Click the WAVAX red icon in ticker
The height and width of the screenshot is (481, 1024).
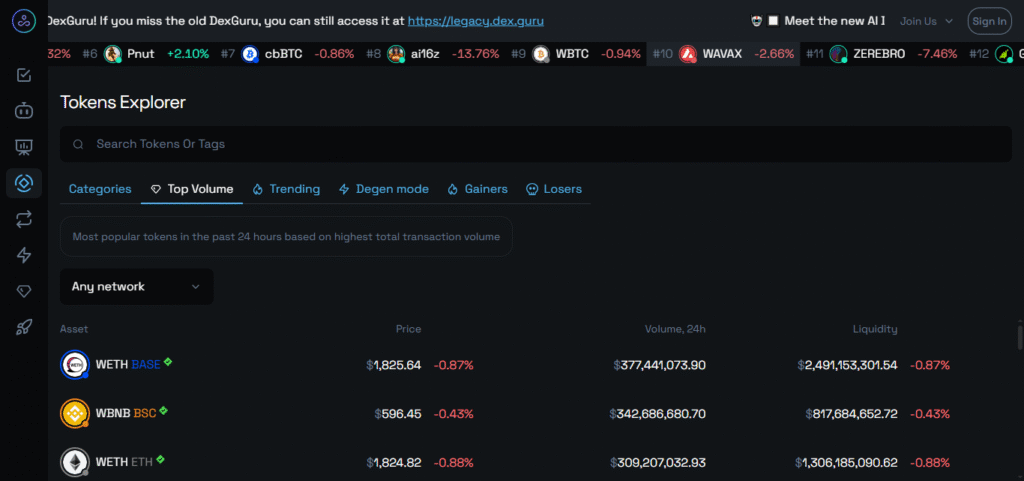pos(687,54)
